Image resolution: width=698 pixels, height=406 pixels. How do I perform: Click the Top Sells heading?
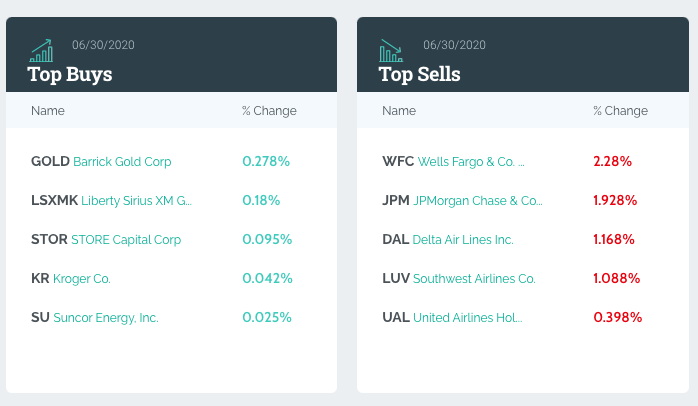pos(419,74)
